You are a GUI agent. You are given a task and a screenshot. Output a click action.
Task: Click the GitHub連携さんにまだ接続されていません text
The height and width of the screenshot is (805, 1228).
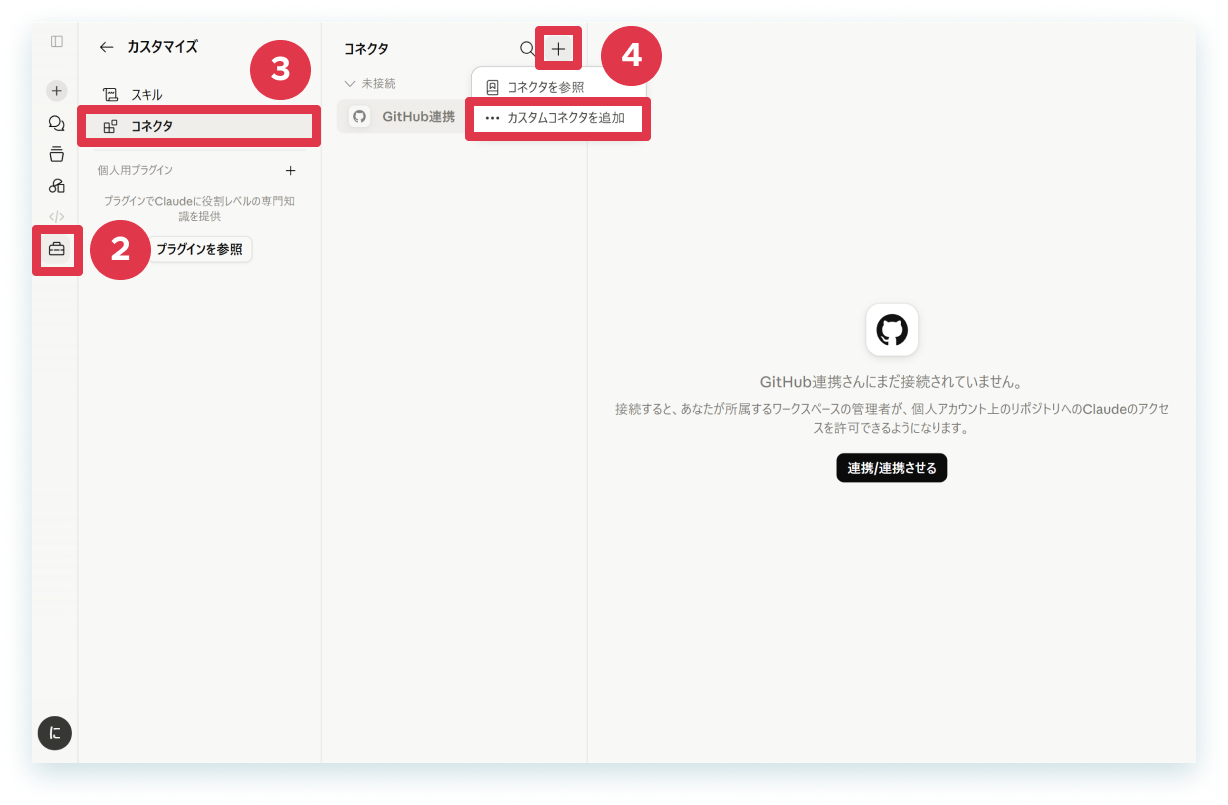tap(891, 382)
